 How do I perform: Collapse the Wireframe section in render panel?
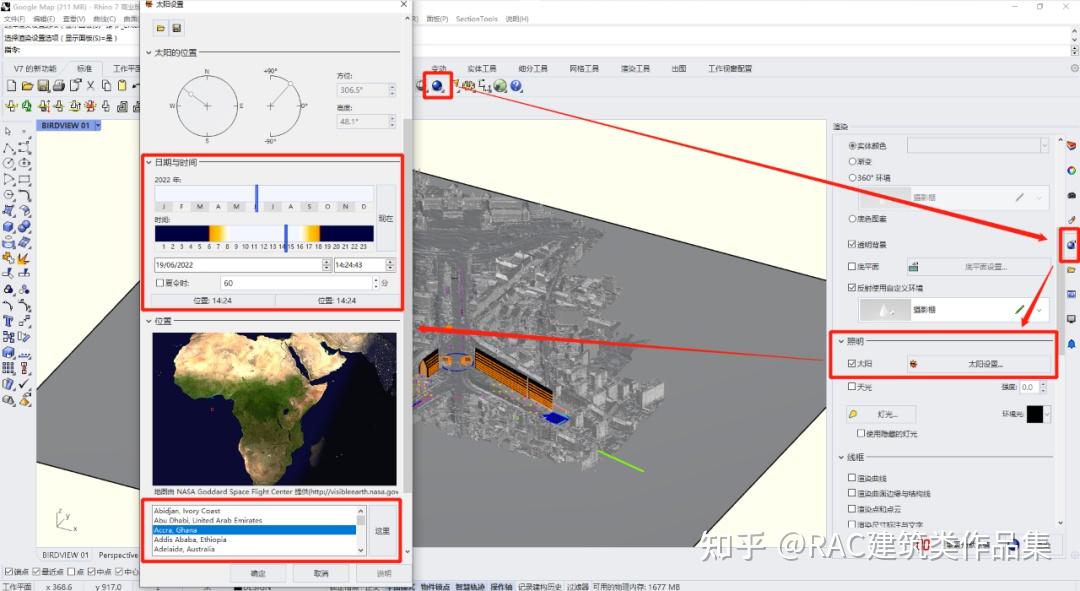click(841, 457)
